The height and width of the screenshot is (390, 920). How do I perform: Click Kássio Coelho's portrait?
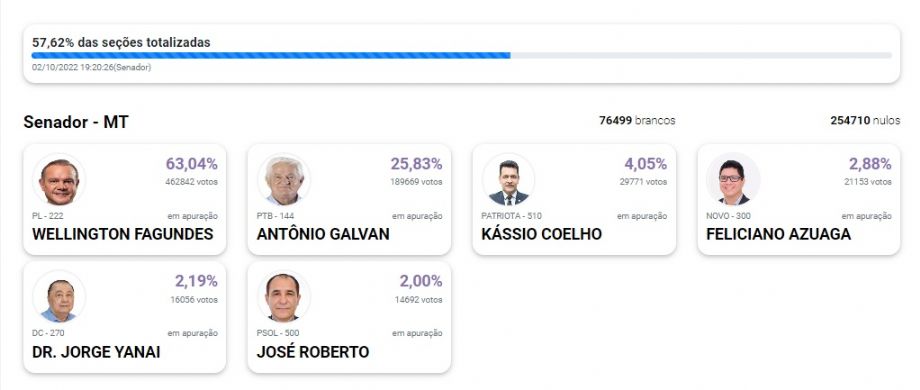tap(509, 180)
